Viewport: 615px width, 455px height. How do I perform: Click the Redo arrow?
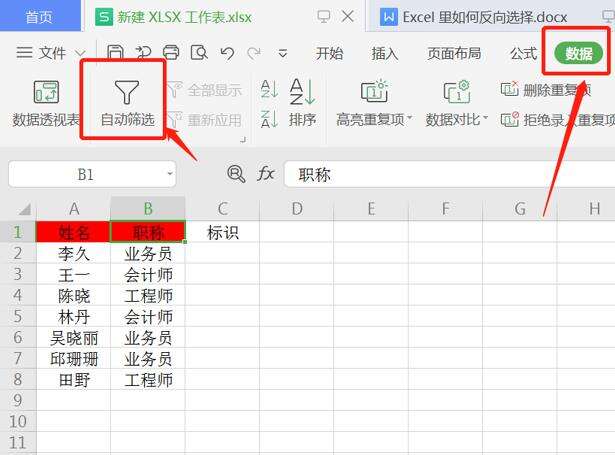255,53
